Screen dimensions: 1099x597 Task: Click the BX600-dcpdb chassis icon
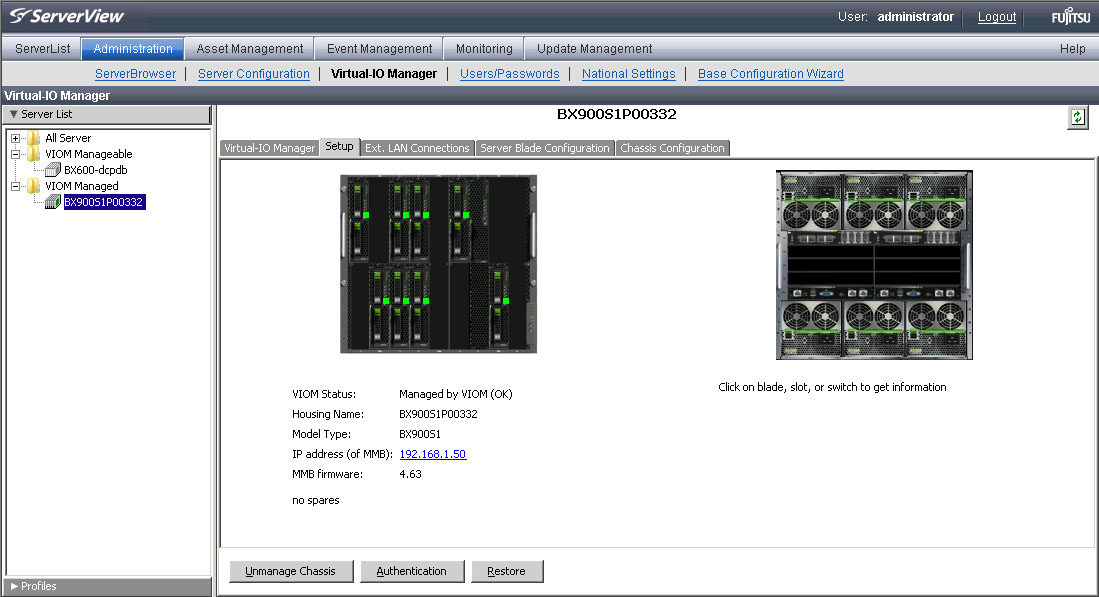(x=53, y=170)
